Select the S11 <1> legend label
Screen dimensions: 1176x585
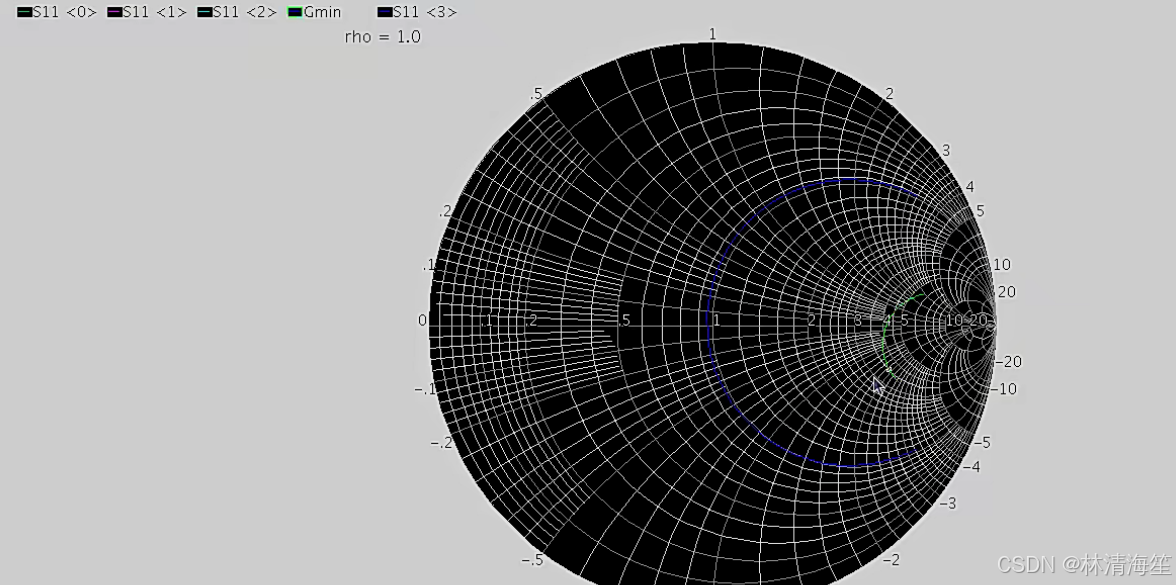coord(155,12)
